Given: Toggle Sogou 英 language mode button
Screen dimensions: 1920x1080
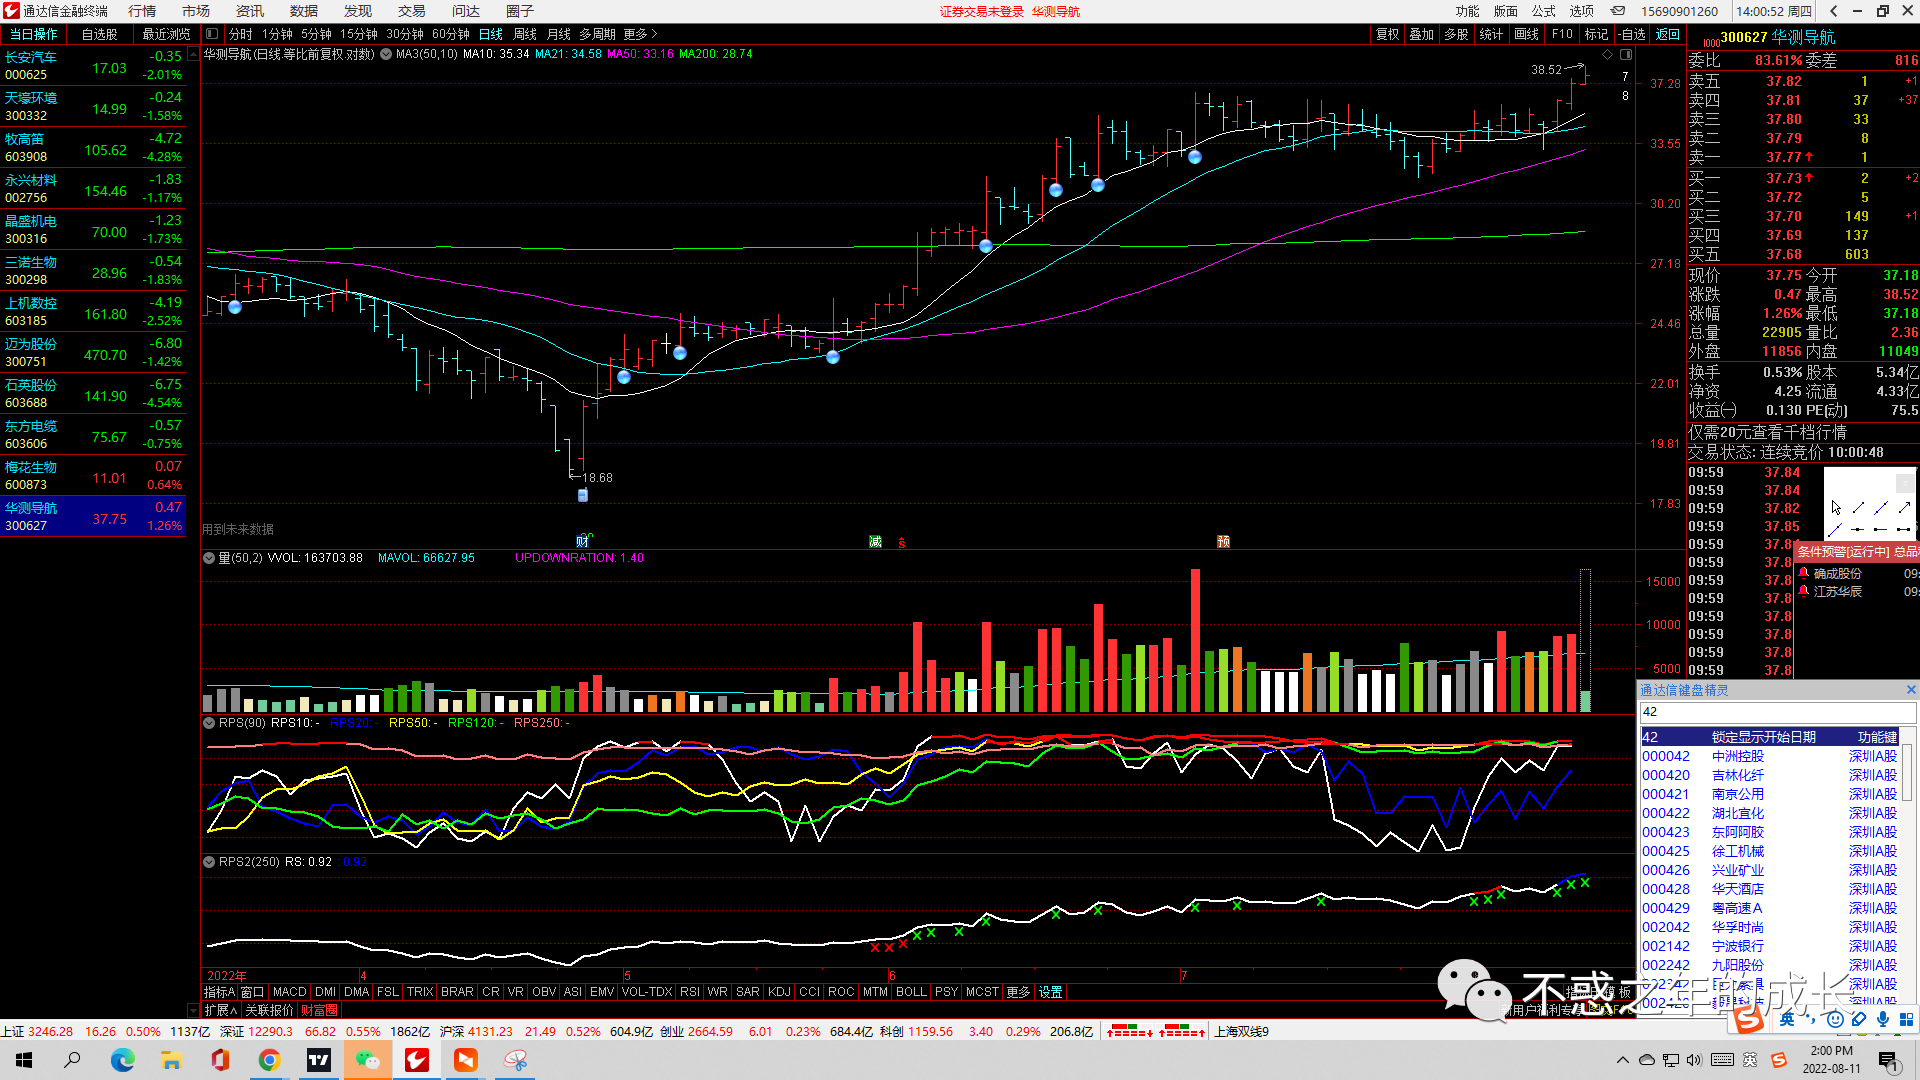Looking at the screenshot, I should pyautogui.click(x=1787, y=1019).
